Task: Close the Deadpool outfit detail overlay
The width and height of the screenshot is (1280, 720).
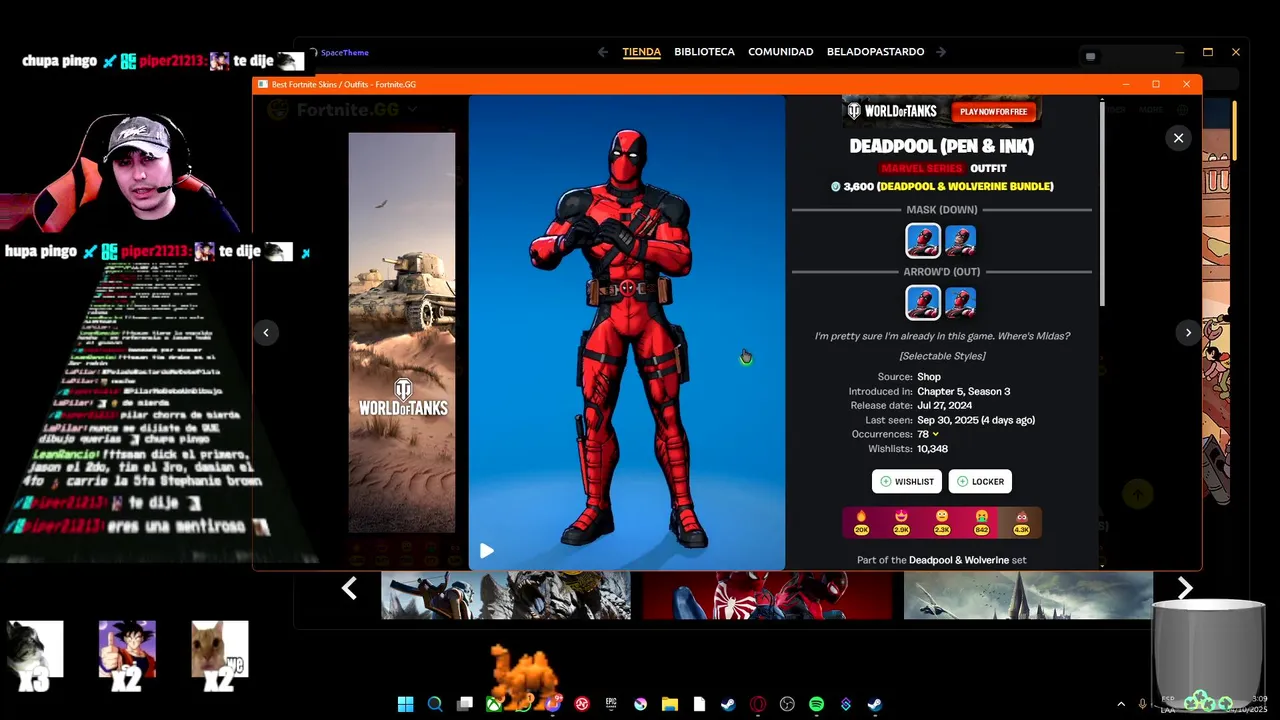Action: click(1178, 138)
